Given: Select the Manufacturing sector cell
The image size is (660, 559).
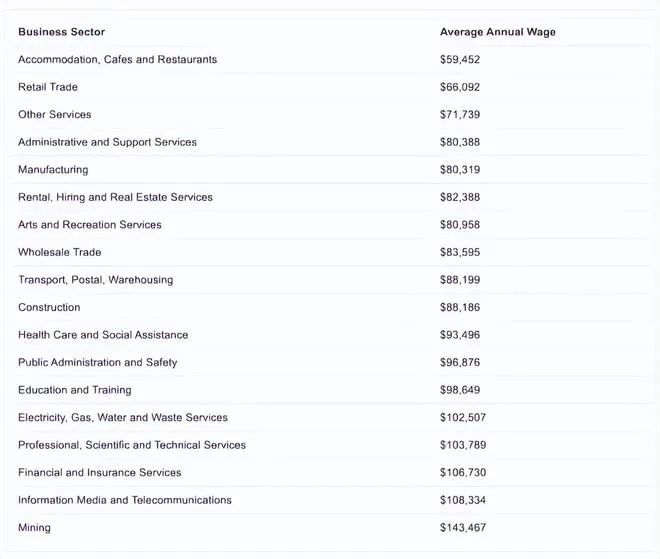Looking at the screenshot, I should click(x=53, y=170).
